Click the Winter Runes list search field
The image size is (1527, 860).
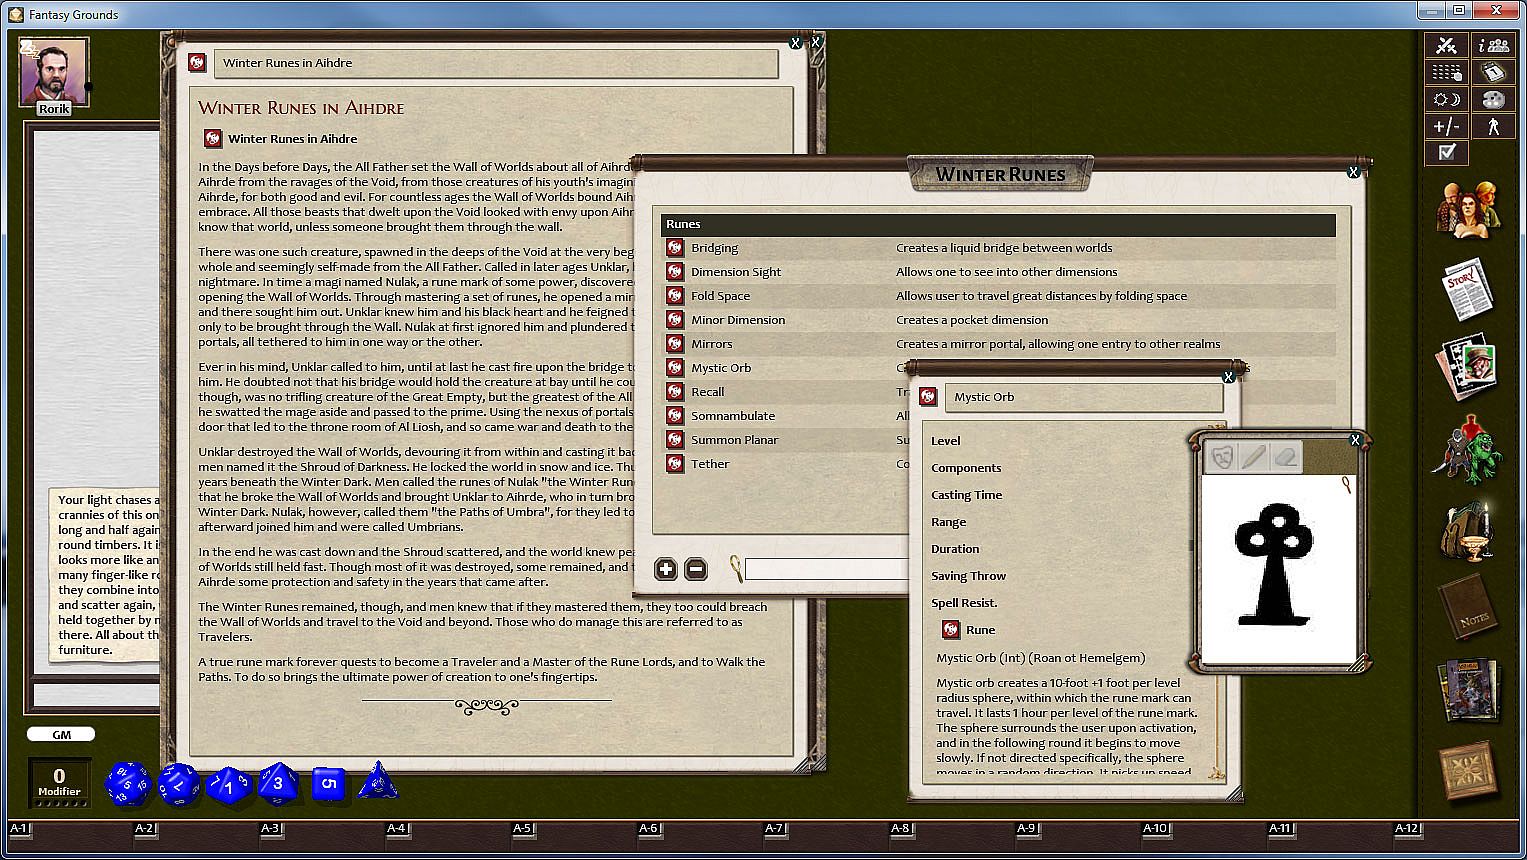826,569
